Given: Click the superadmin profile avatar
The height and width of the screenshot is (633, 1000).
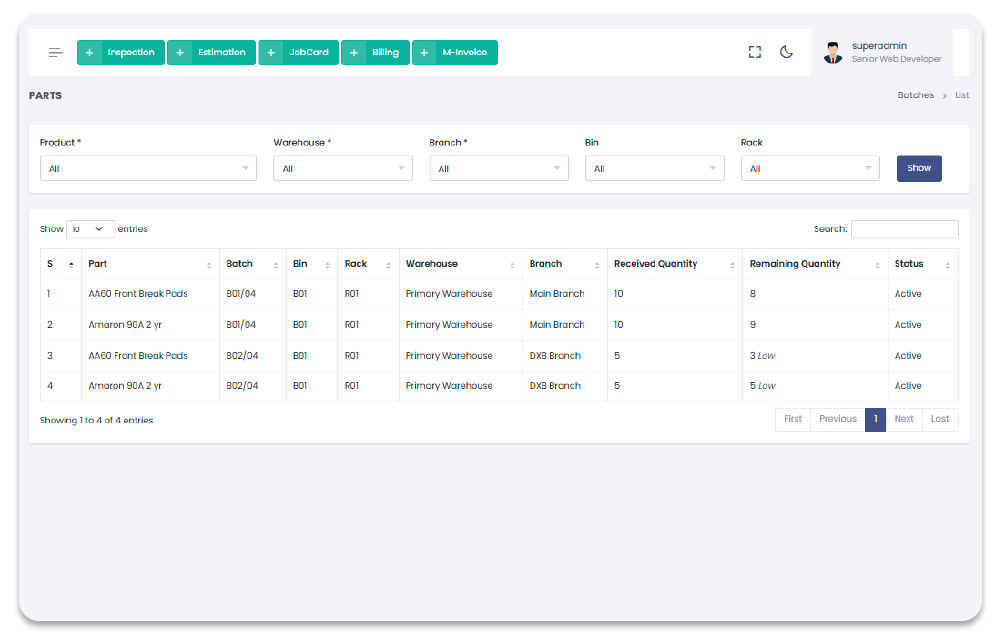Looking at the screenshot, I should 833,53.
